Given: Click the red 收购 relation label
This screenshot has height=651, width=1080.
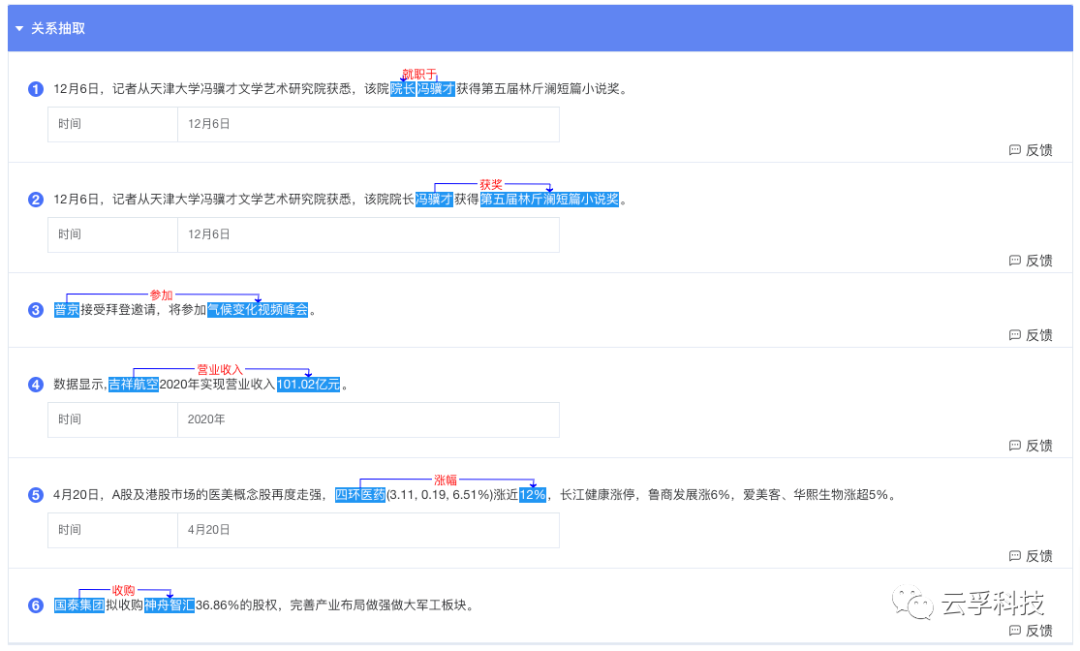Looking at the screenshot, I should click(x=124, y=590).
